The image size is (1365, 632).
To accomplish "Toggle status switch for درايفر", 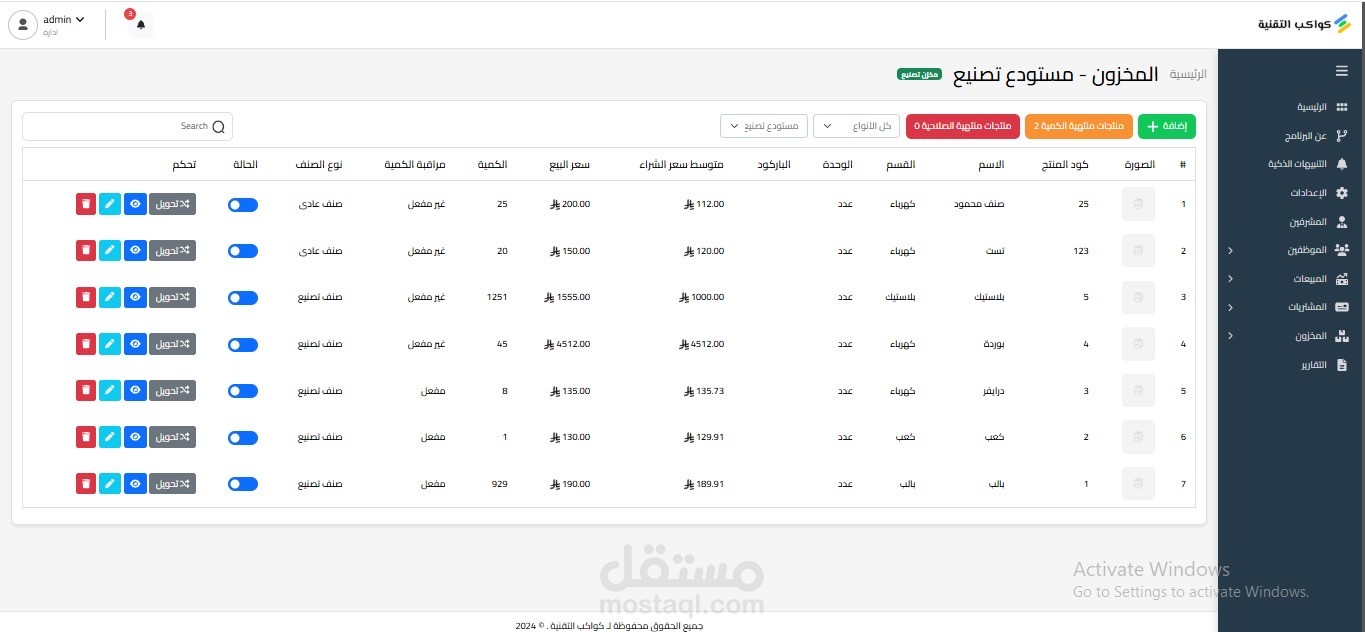I will click(x=243, y=390).
